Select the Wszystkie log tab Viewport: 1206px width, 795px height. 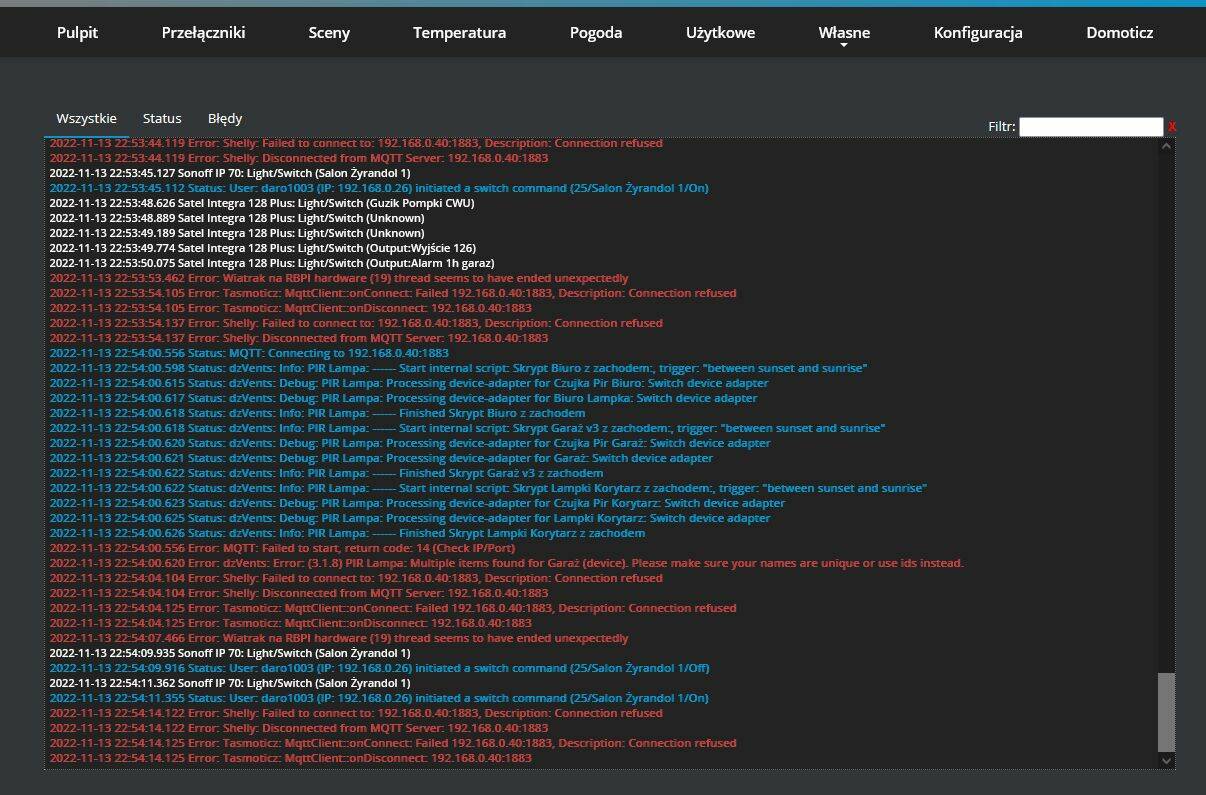(x=87, y=119)
